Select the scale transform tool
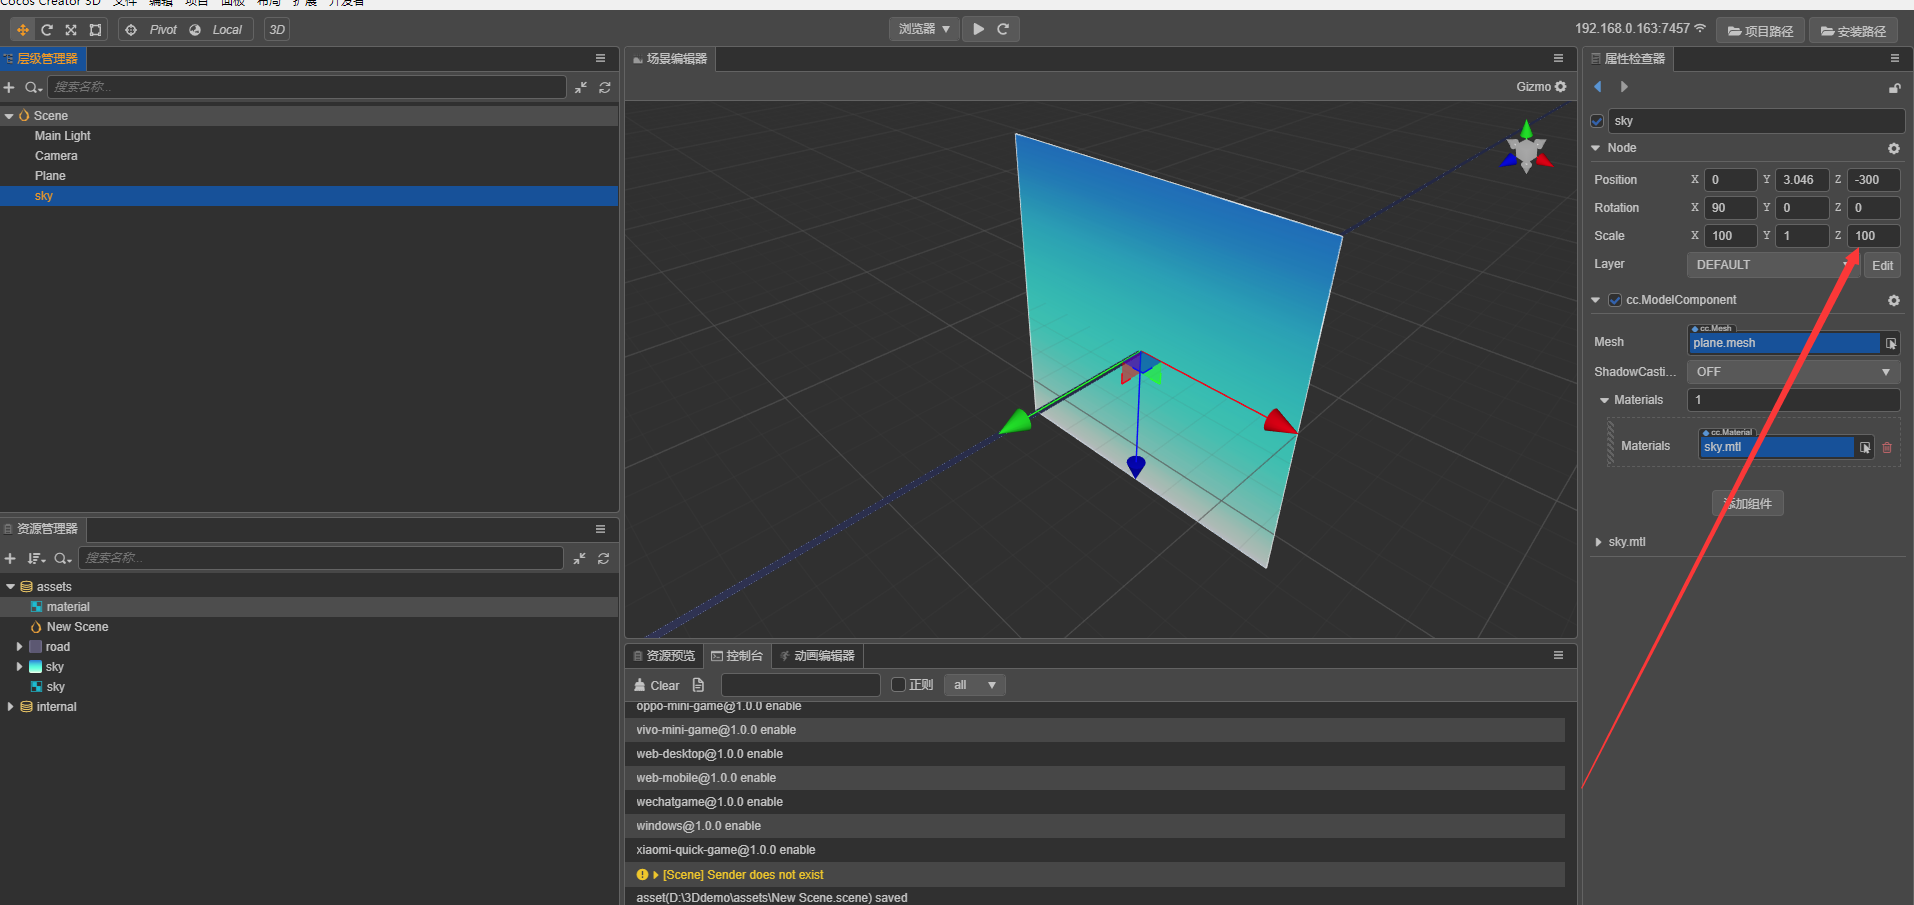Viewport: 1914px width, 905px height. pos(71,30)
